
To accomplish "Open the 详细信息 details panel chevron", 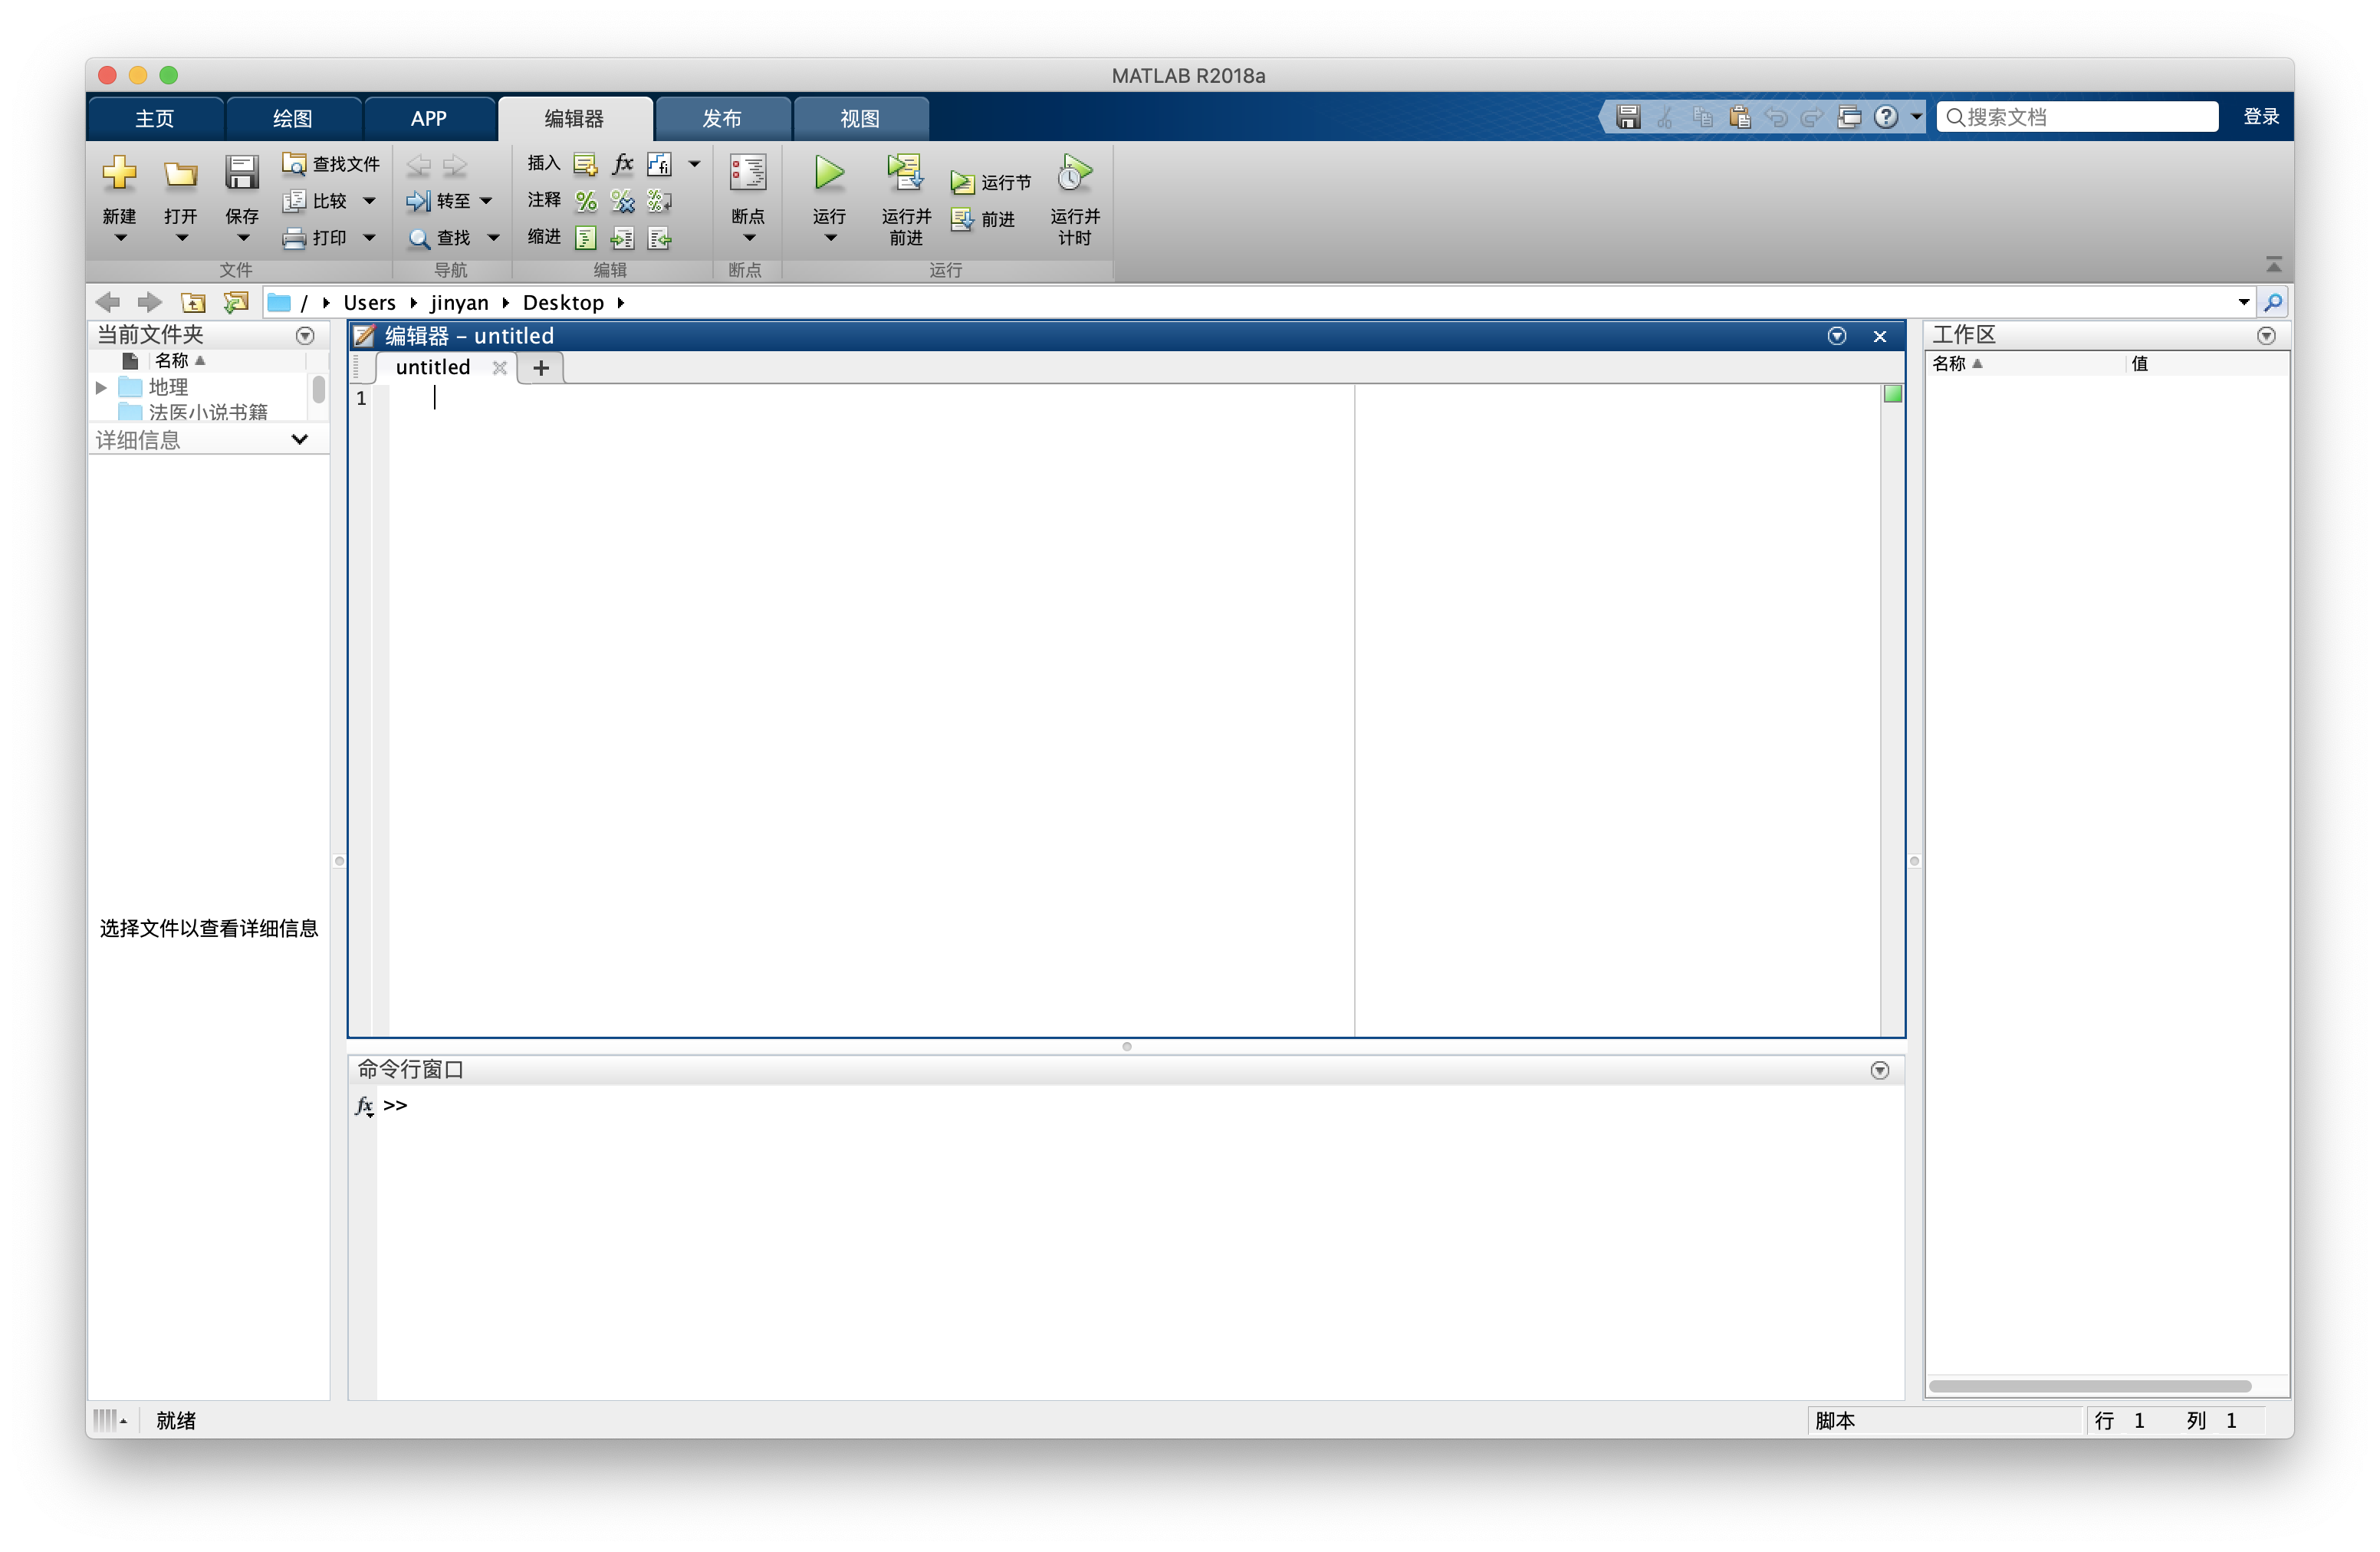I will (x=299, y=439).
